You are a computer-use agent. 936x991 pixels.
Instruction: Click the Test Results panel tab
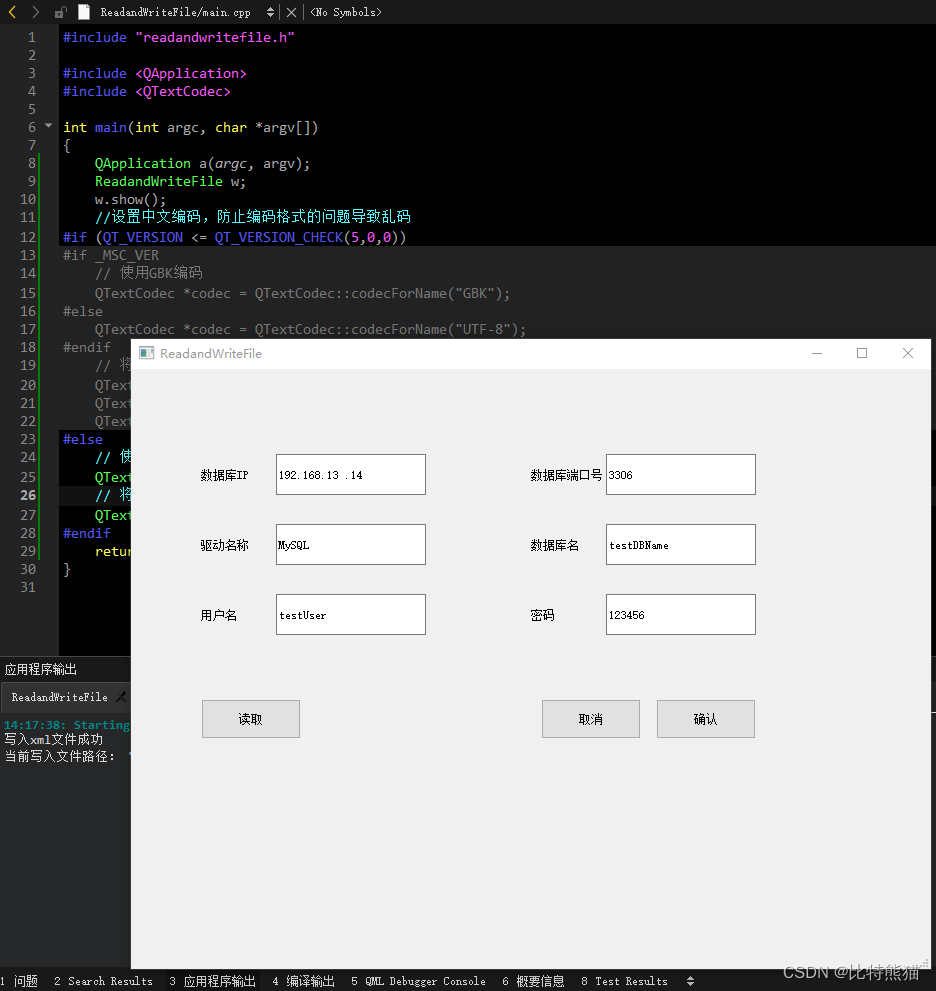coord(625,981)
